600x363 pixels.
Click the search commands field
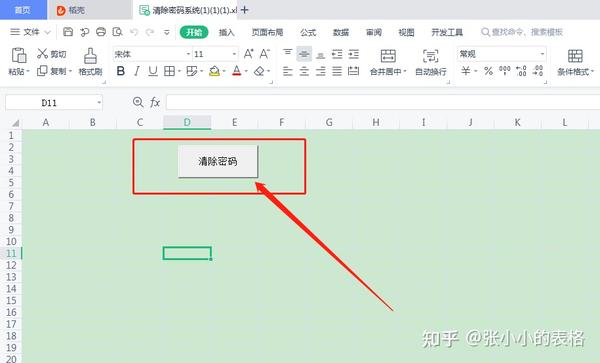(522, 32)
